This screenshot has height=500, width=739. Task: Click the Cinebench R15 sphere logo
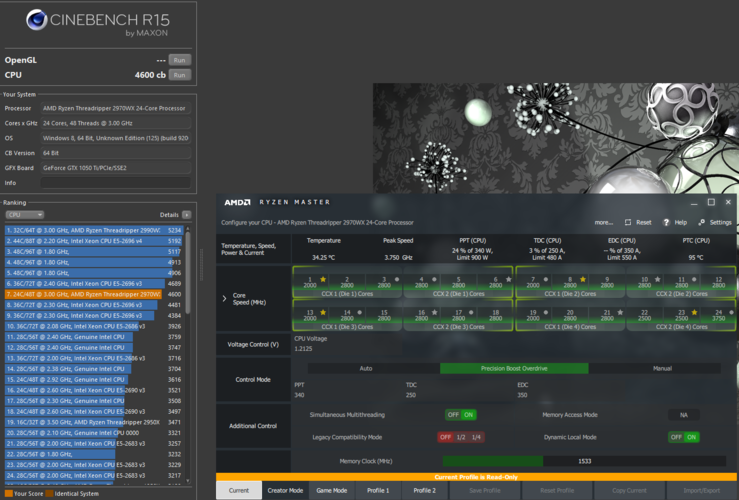(x=36, y=20)
